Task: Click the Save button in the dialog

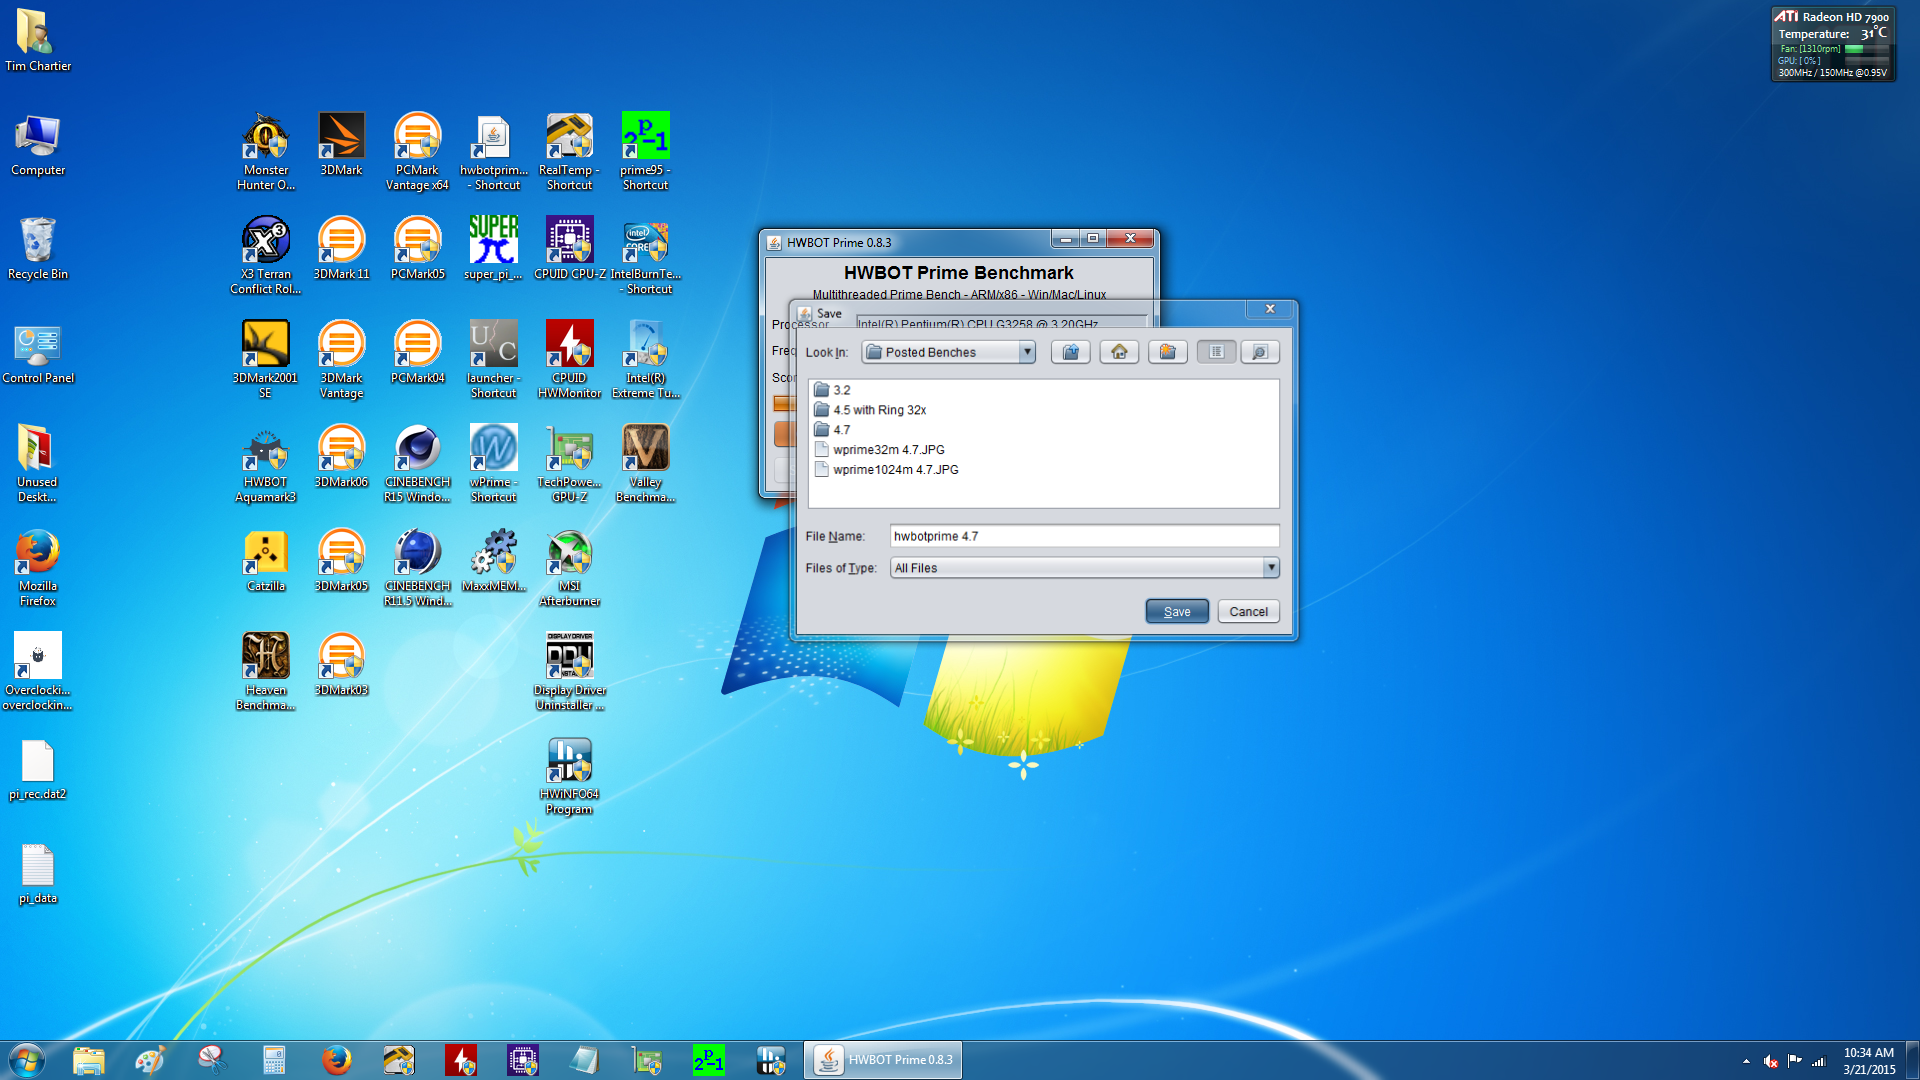Action: 1177,611
